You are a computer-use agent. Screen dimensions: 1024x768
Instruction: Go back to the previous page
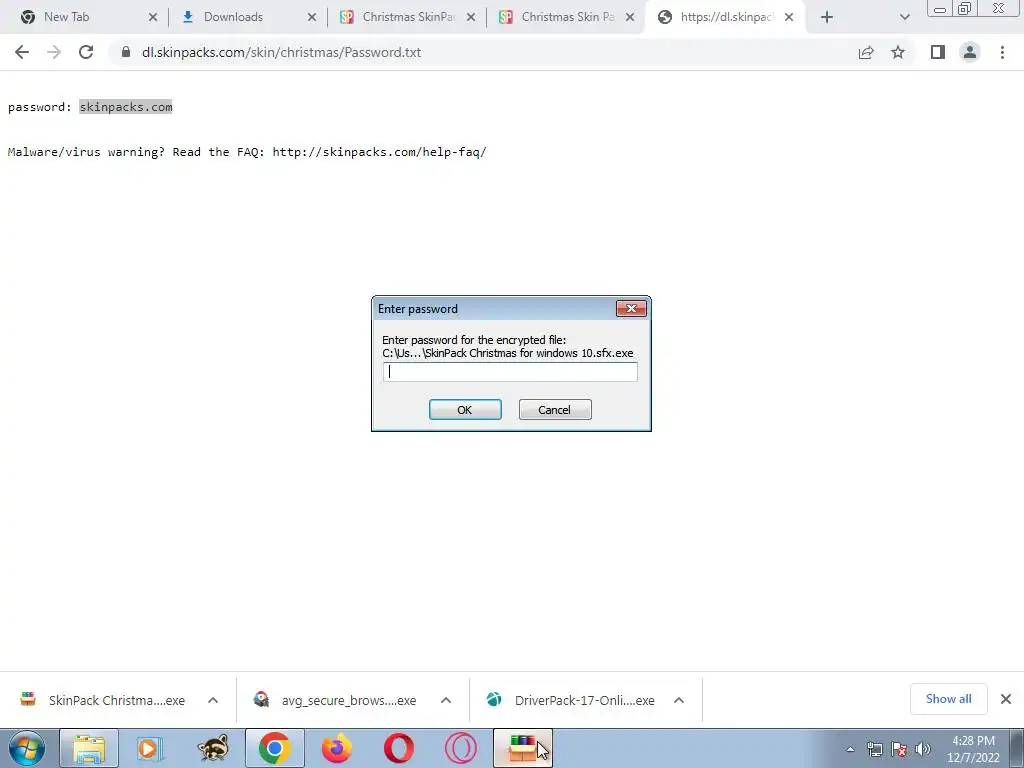(22, 52)
